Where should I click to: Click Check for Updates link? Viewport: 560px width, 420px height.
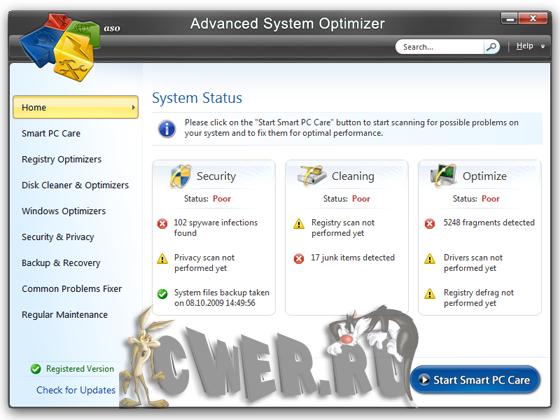click(76, 390)
